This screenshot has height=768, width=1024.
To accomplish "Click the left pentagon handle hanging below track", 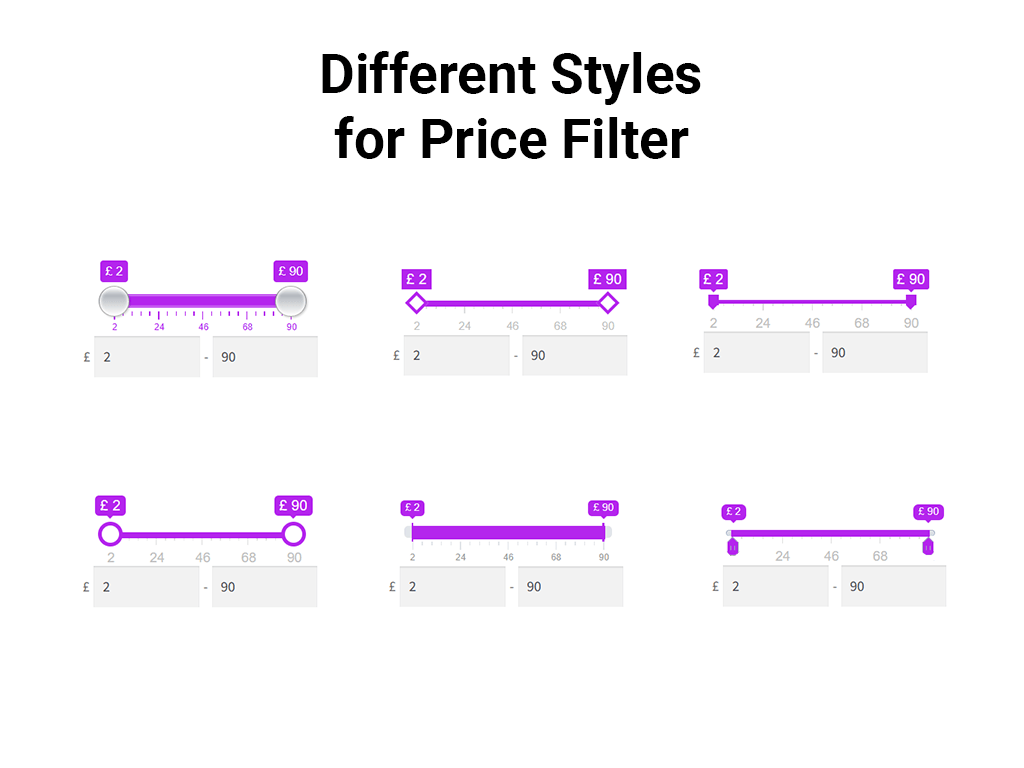I will pyautogui.click(x=733, y=546).
